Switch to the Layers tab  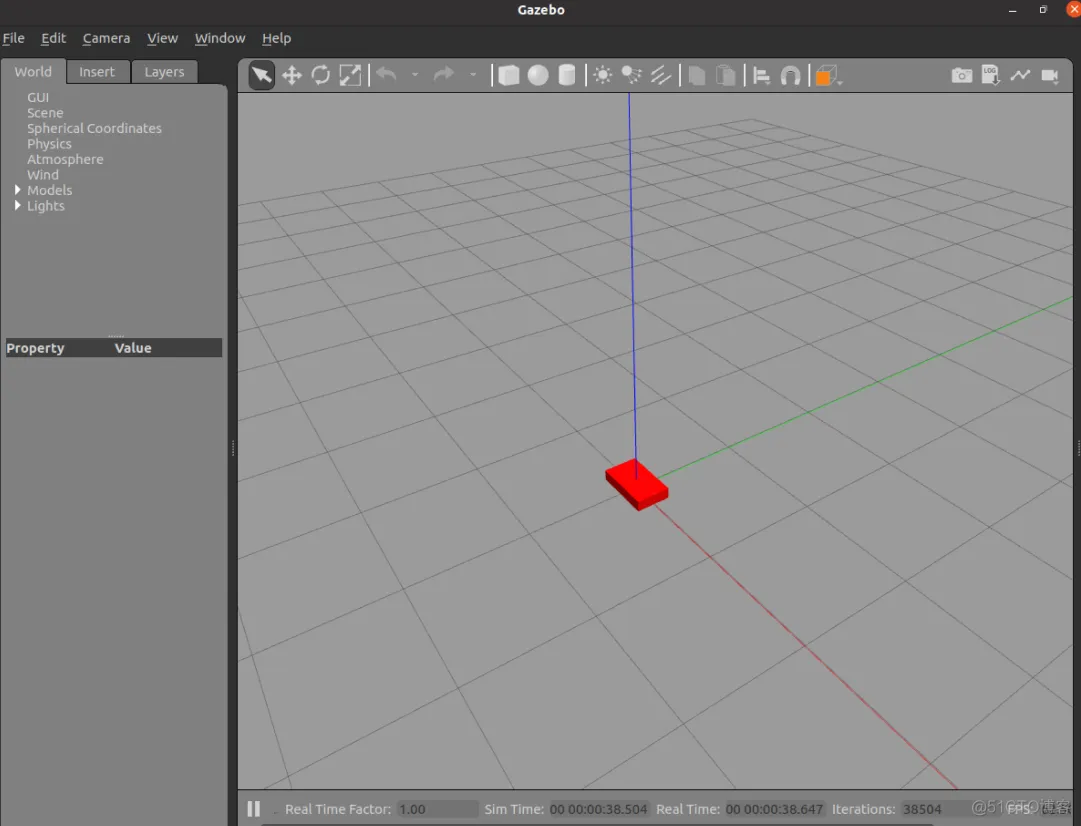tap(164, 72)
